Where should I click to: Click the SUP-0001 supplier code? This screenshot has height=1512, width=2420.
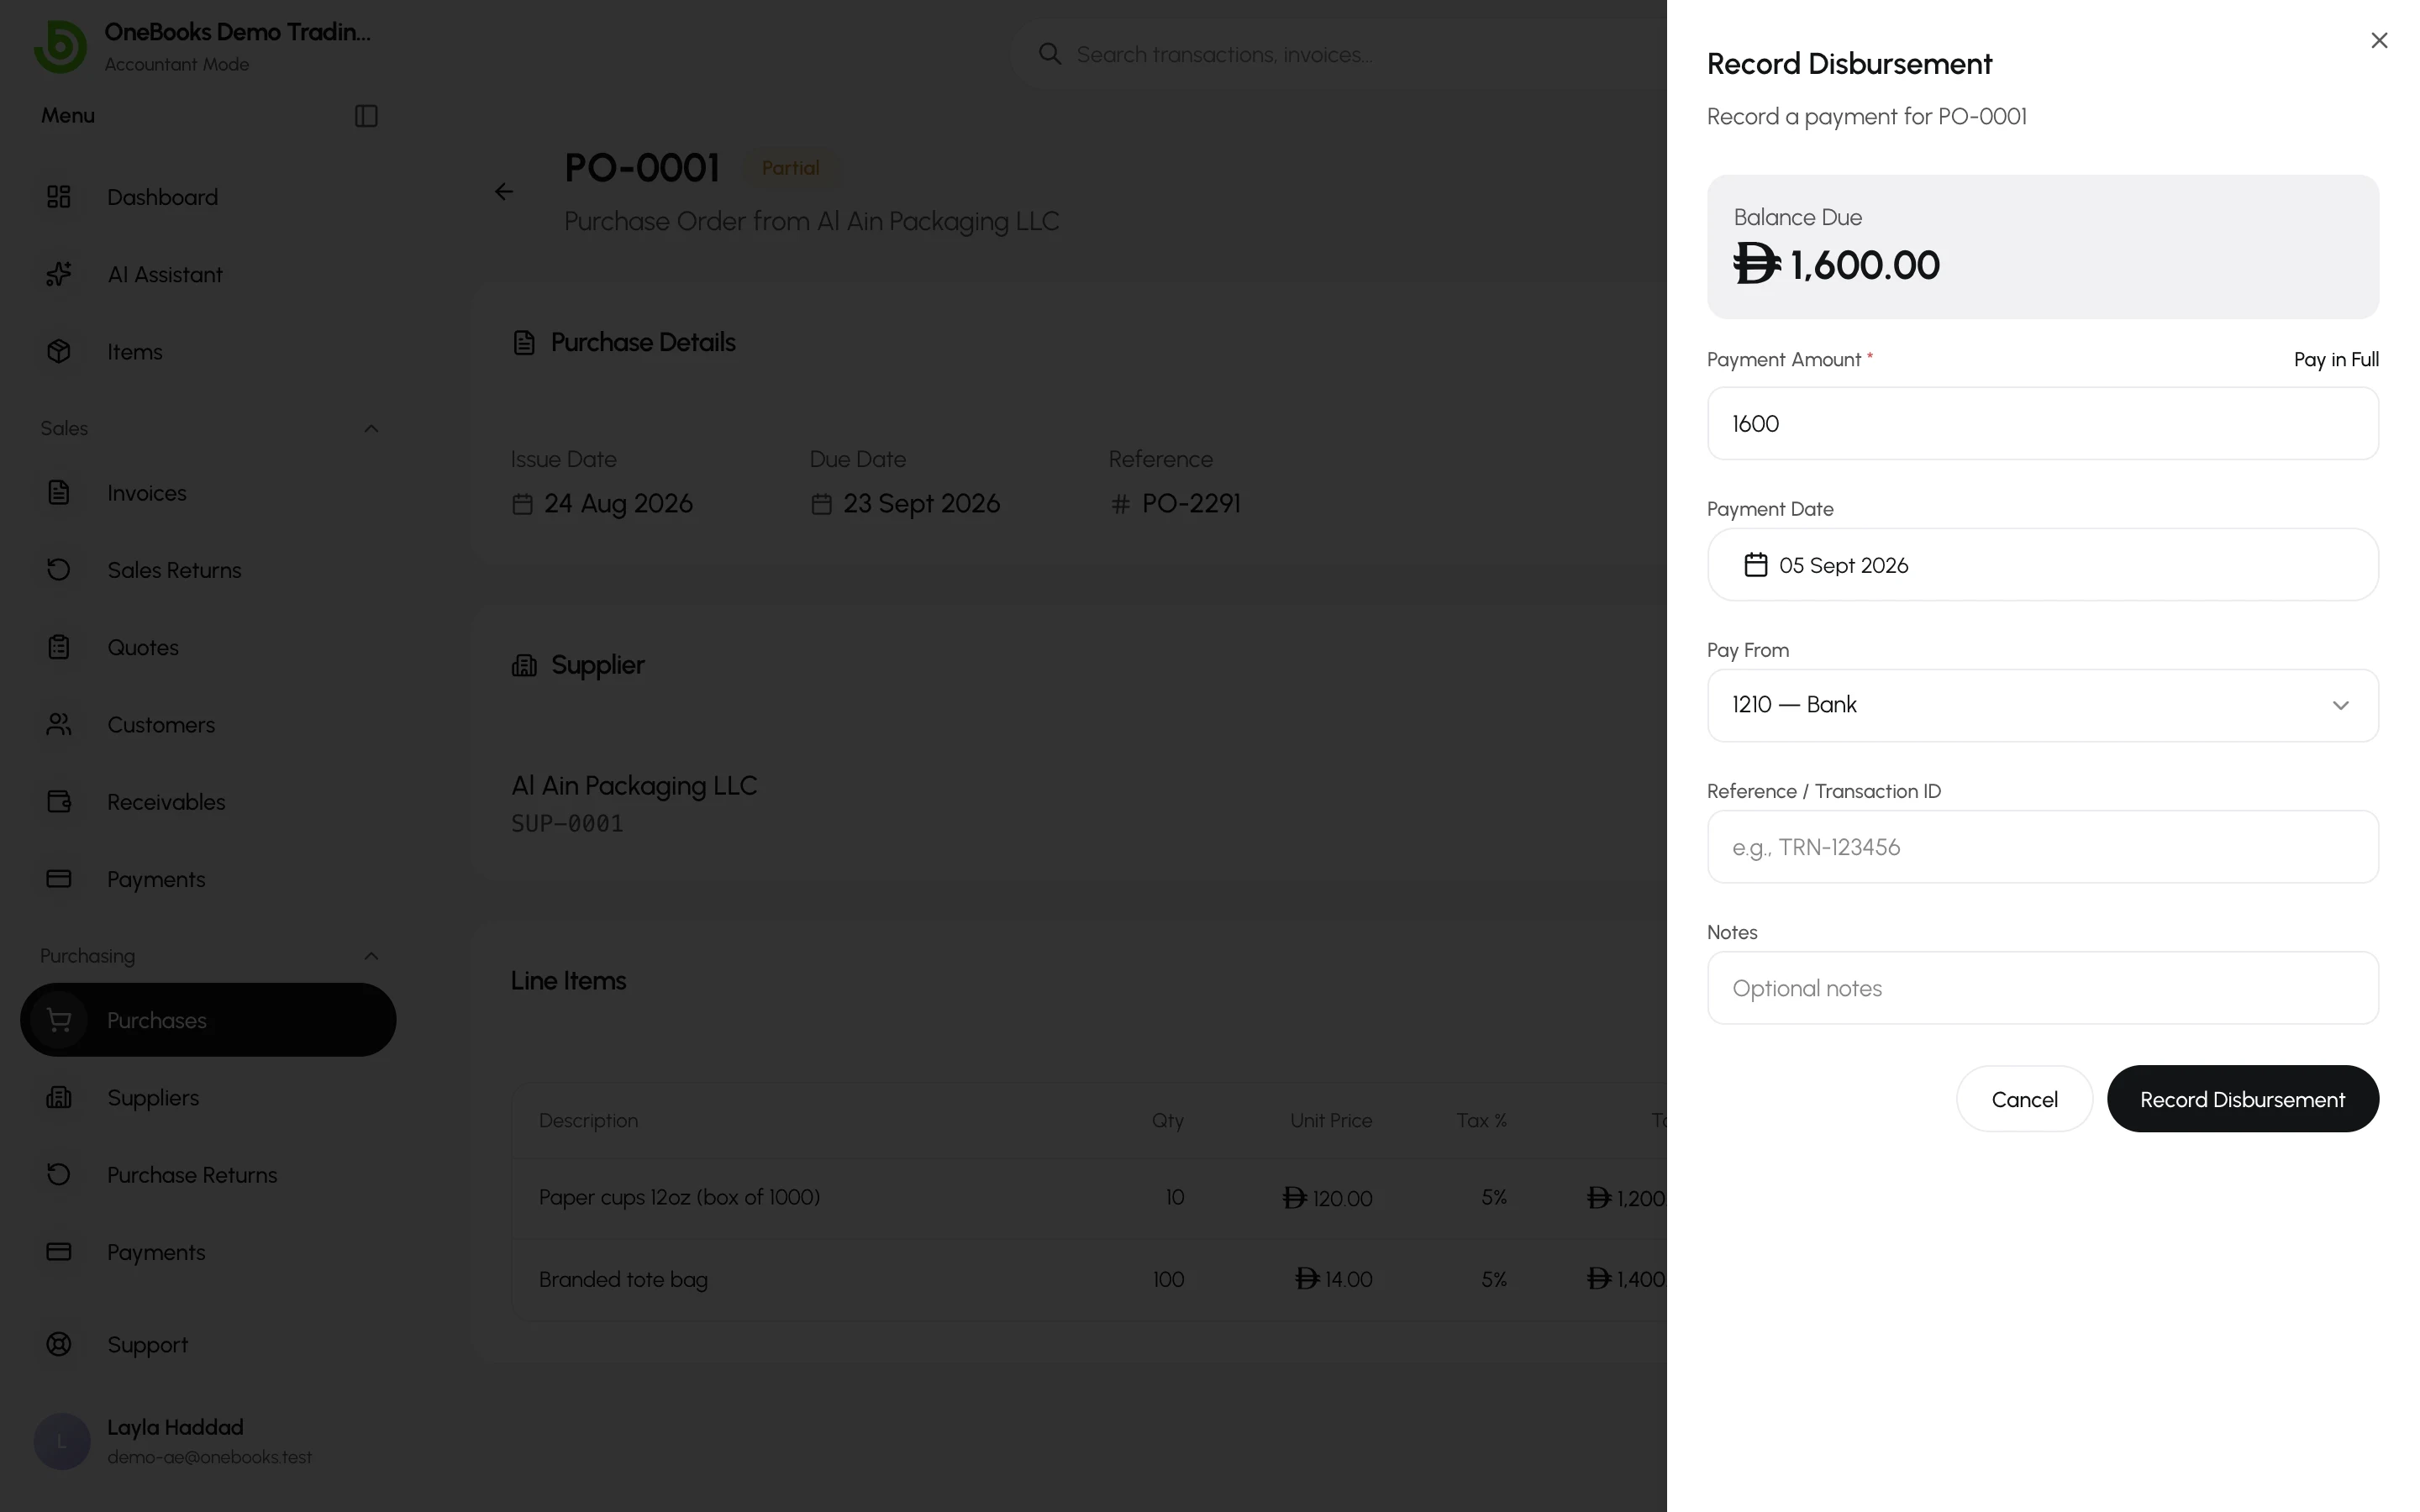click(x=567, y=824)
